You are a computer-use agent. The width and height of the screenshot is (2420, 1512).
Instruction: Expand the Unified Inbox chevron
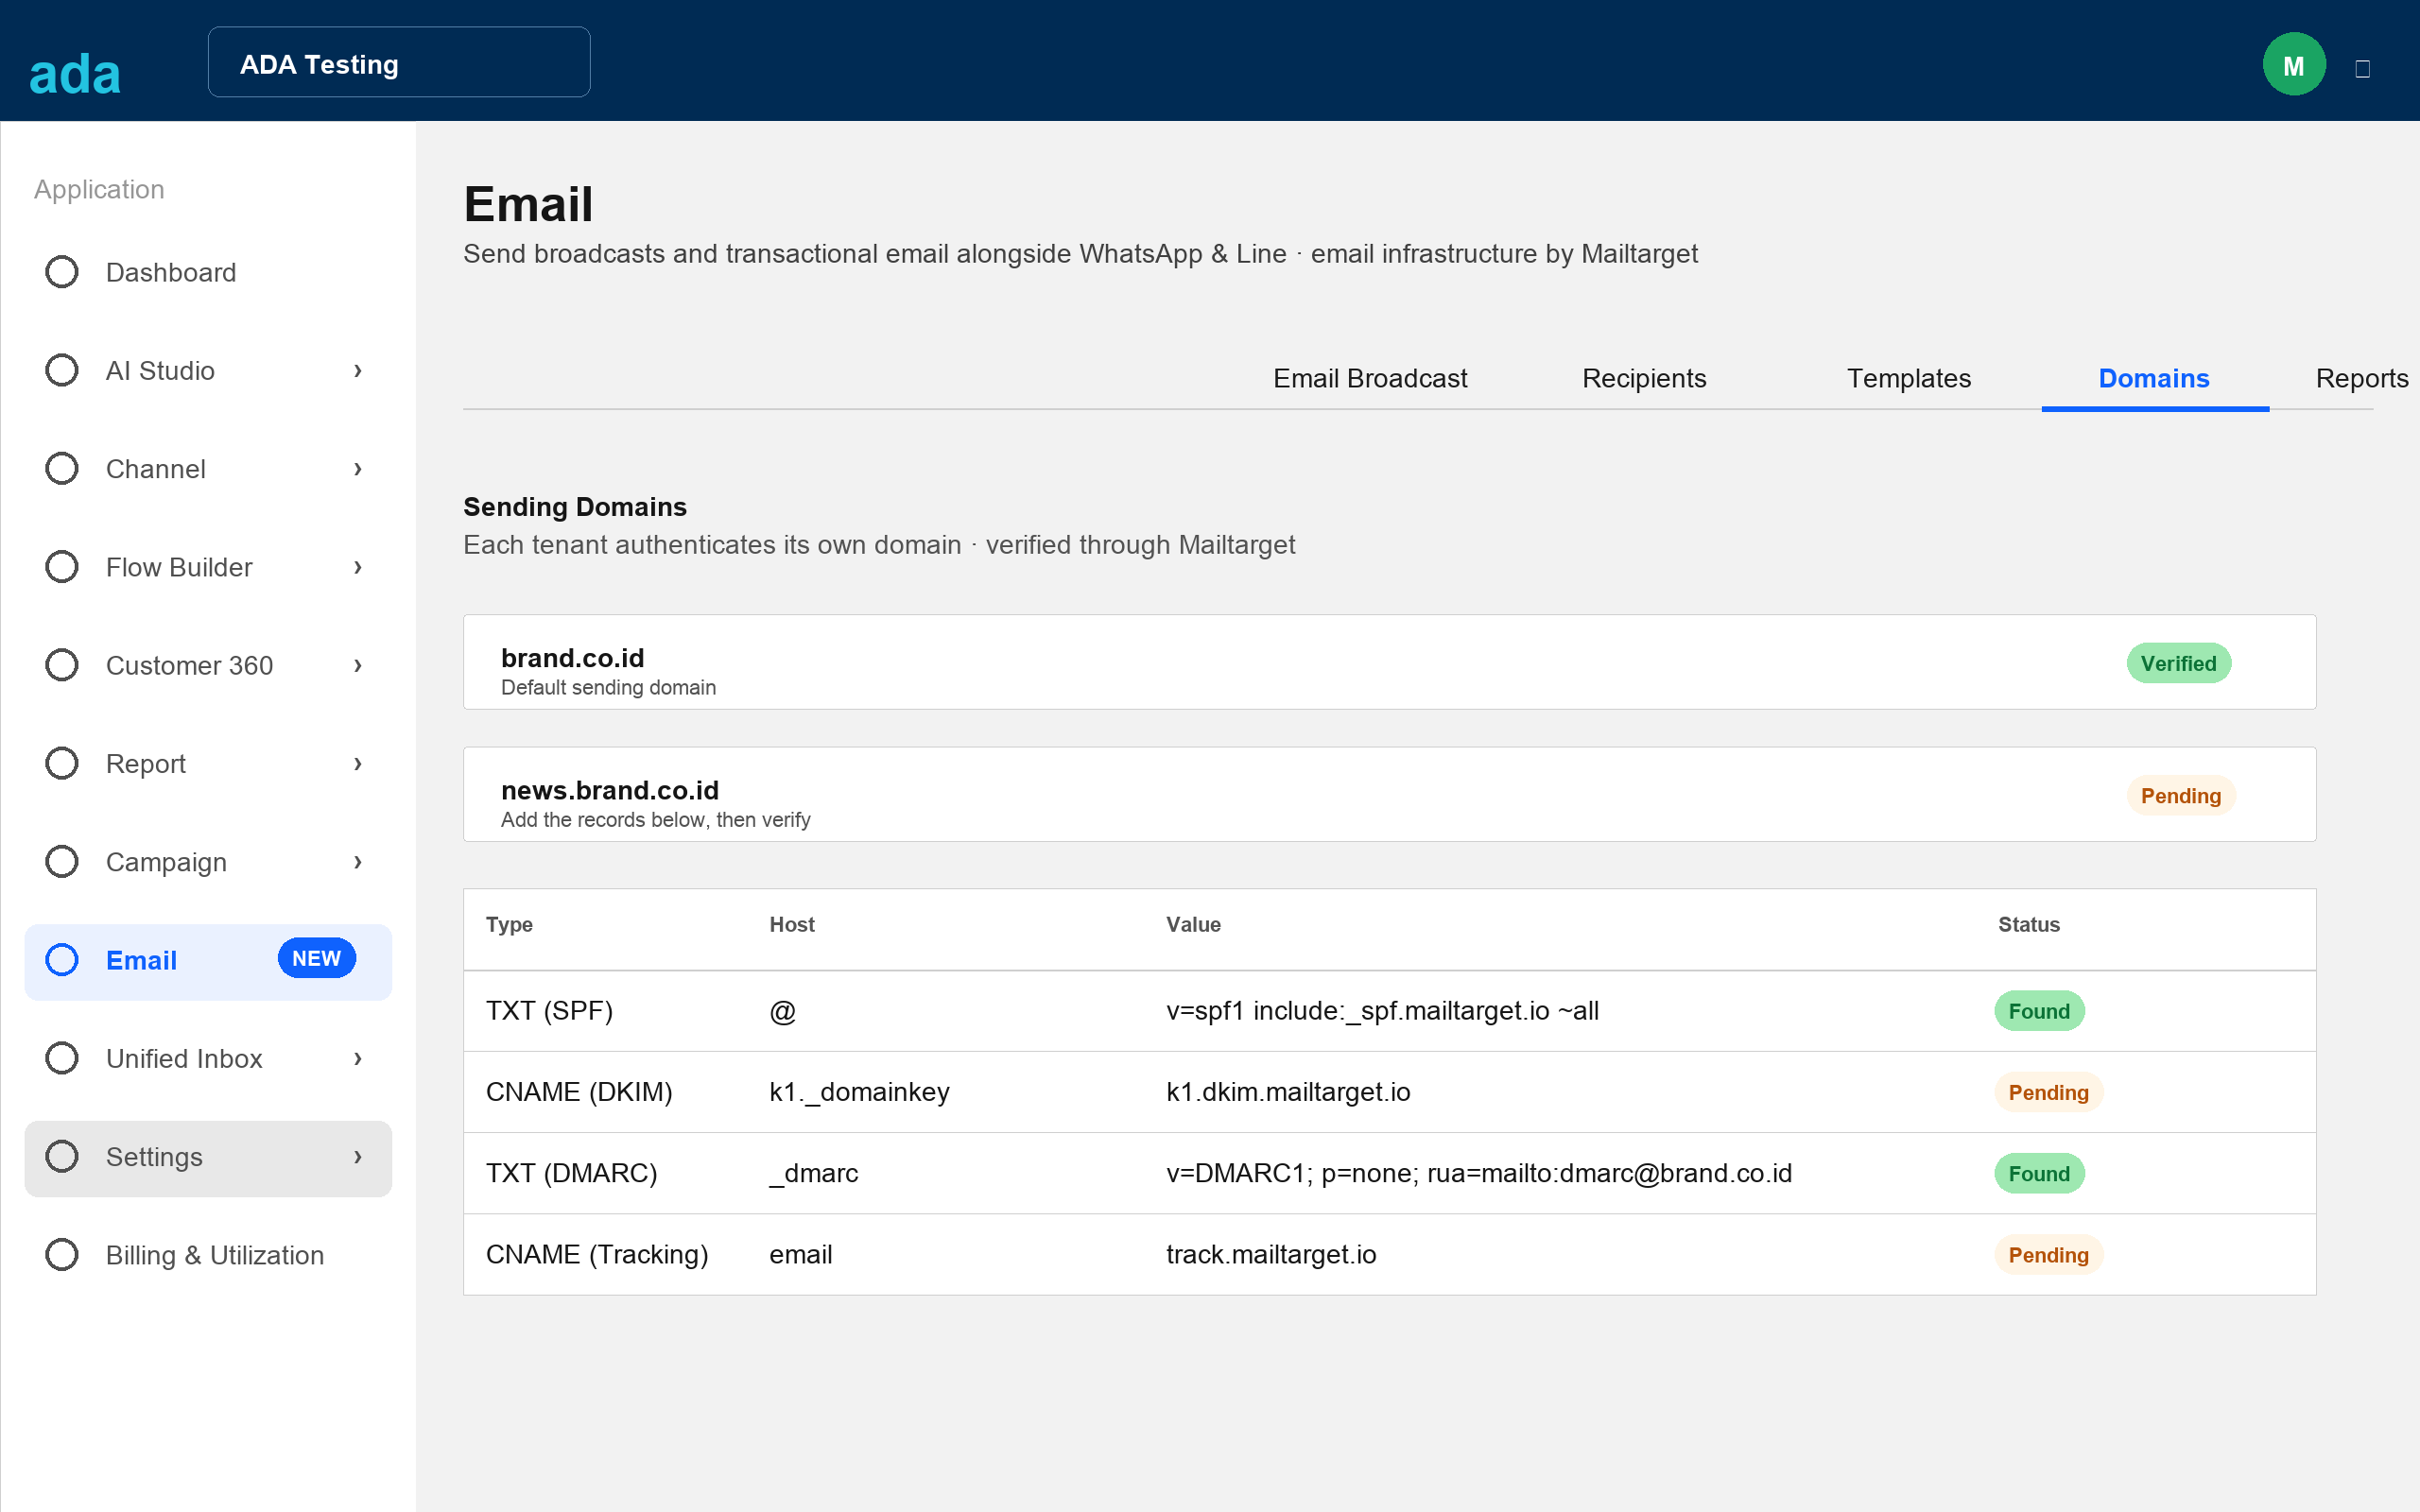click(x=358, y=1058)
